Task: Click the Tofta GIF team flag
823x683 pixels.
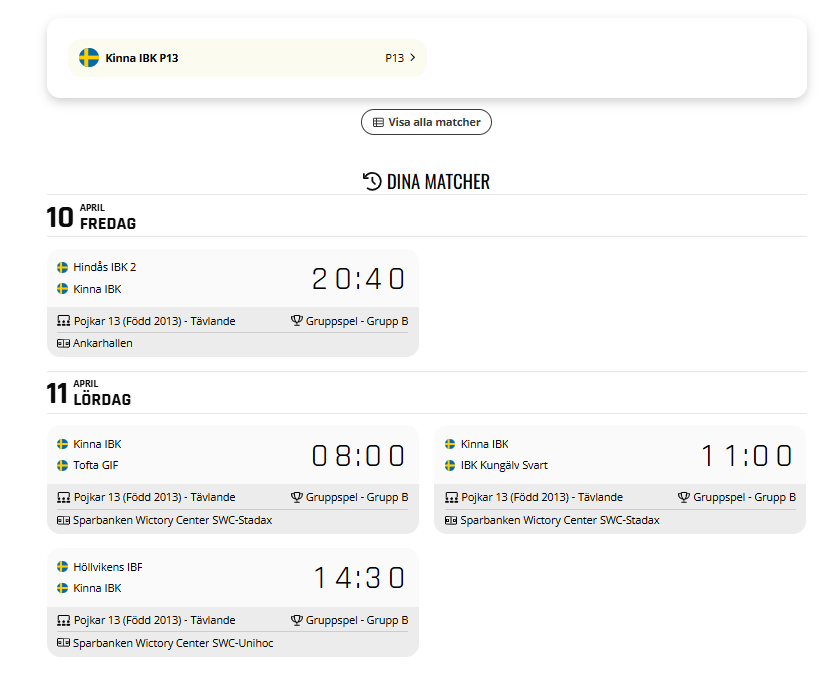Action: (62, 465)
